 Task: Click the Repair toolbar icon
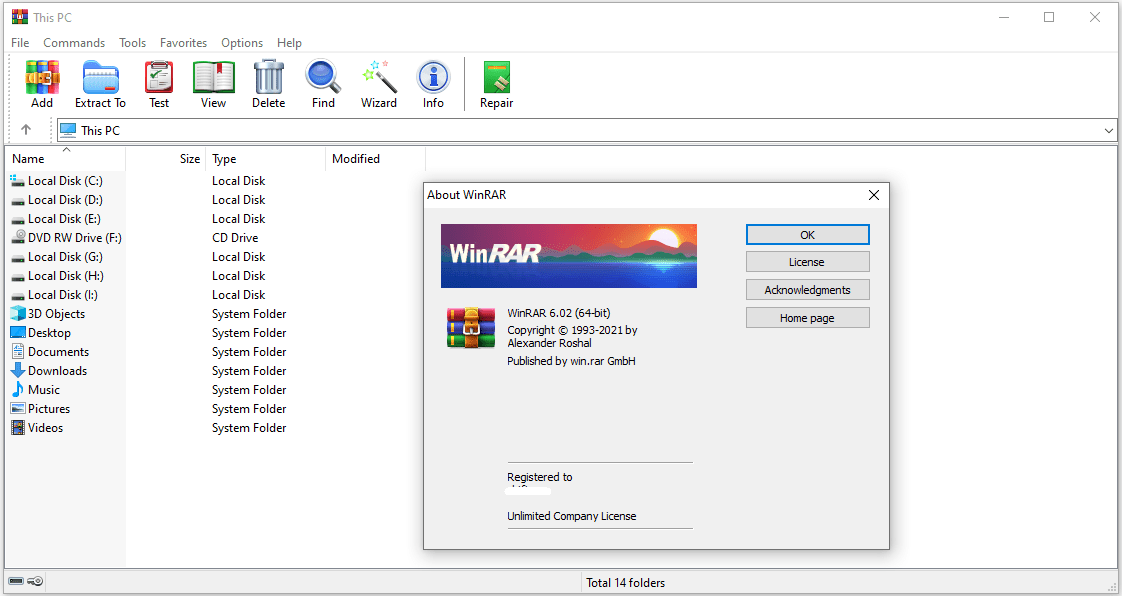497,77
